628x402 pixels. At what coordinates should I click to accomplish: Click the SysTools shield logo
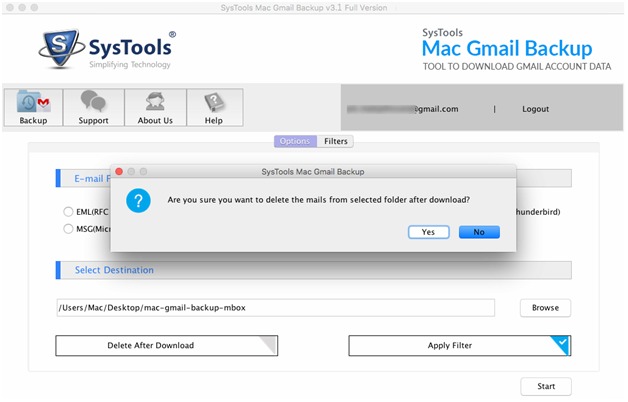pos(61,48)
